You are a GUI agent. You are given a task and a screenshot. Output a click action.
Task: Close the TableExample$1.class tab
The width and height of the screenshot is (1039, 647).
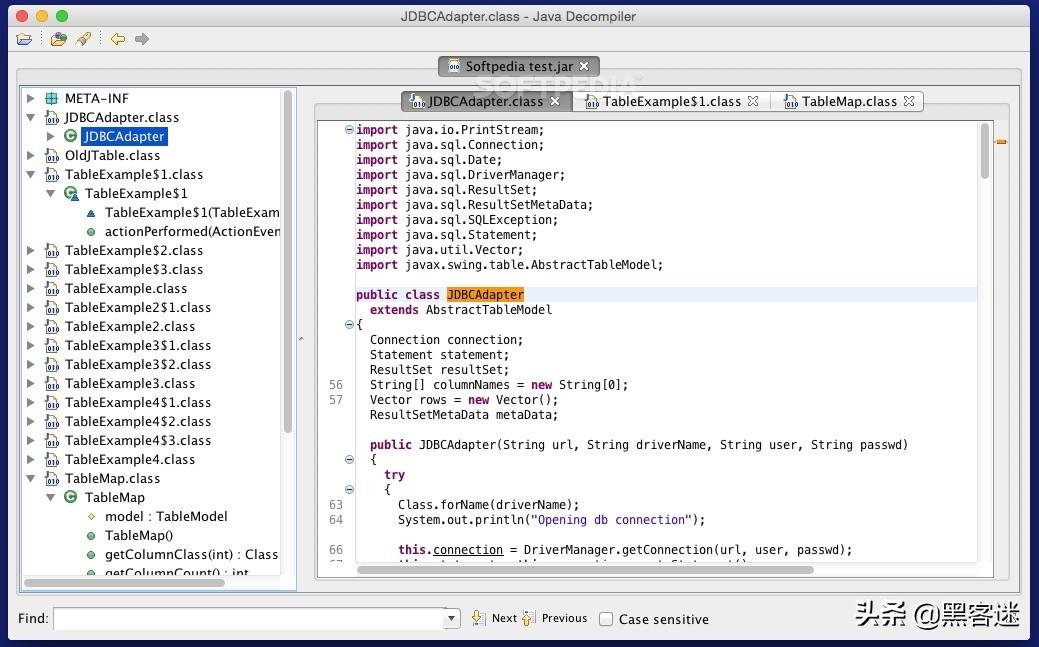(x=753, y=101)
